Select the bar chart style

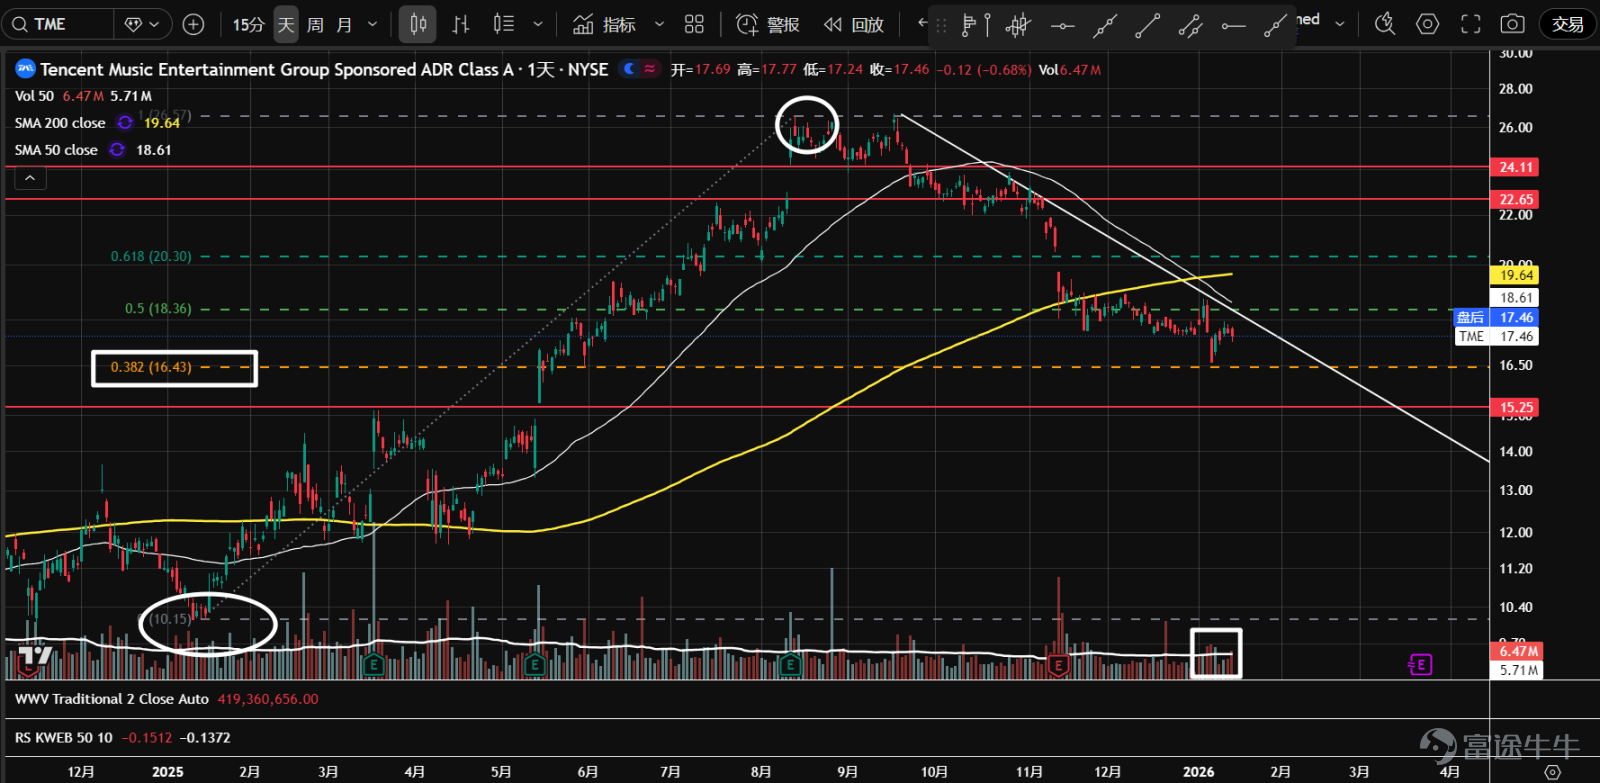(461, 24)
